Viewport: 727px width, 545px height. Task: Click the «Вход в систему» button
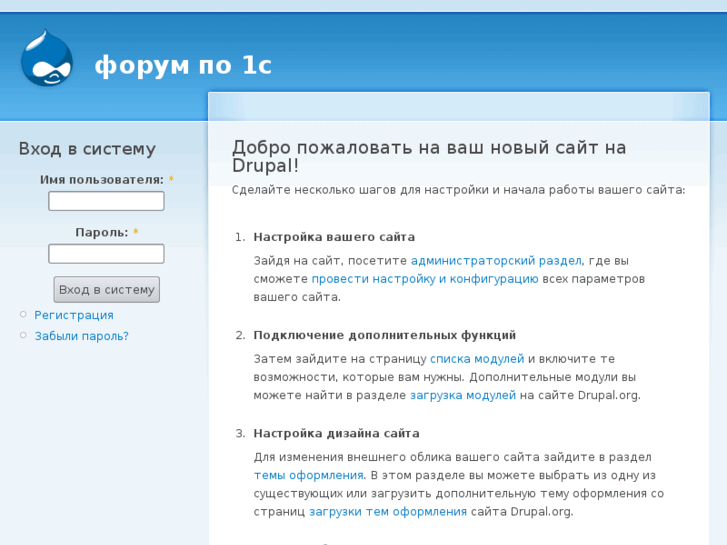click(x=107, y=289)
